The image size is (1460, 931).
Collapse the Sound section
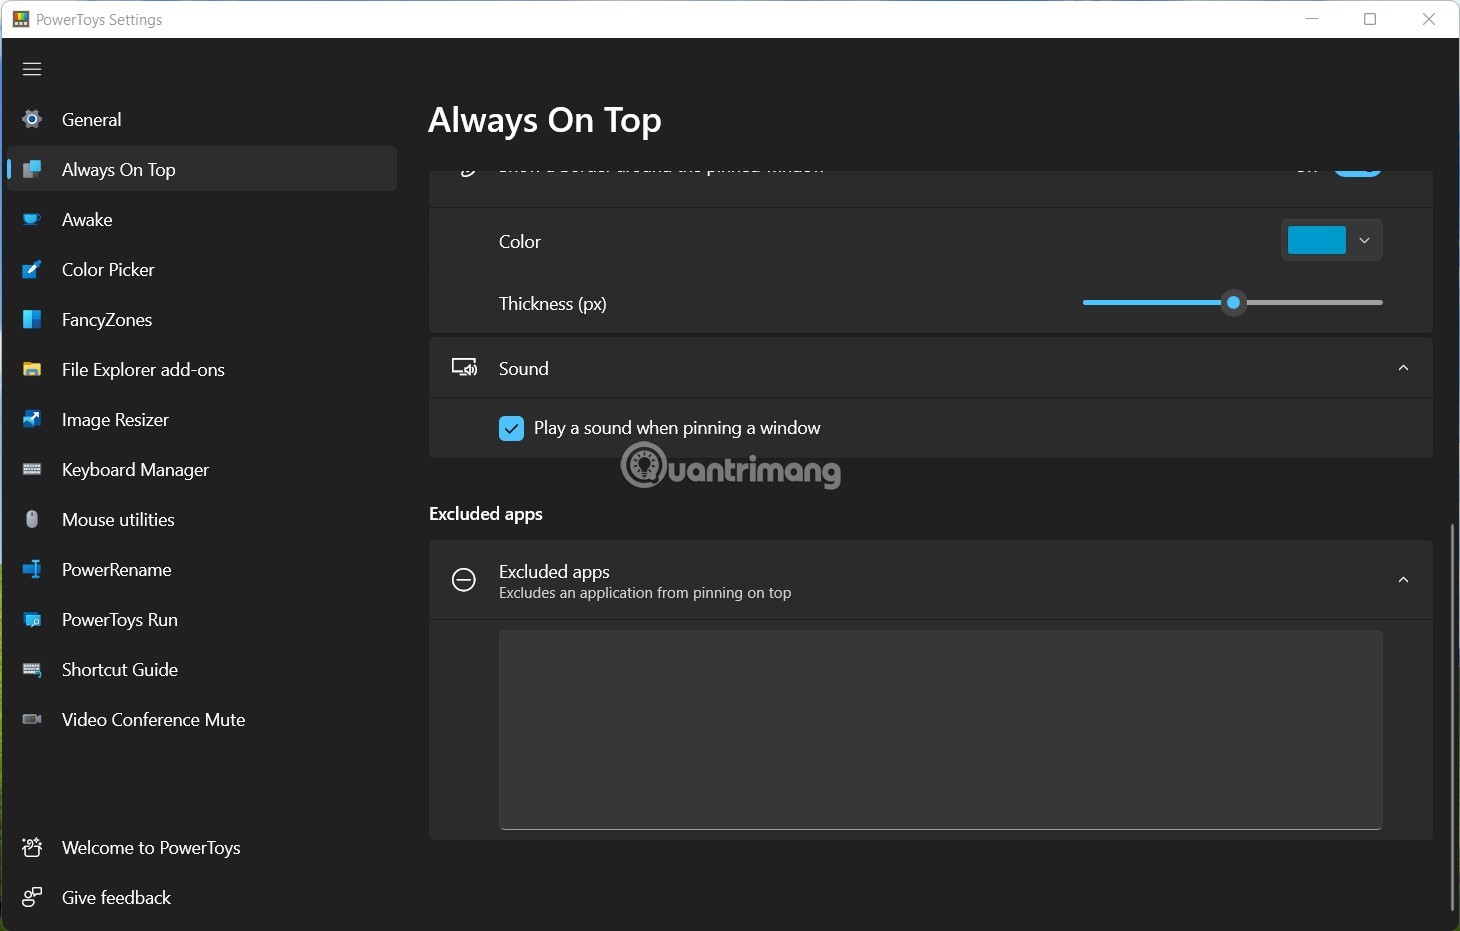[x=1402, y=367]
